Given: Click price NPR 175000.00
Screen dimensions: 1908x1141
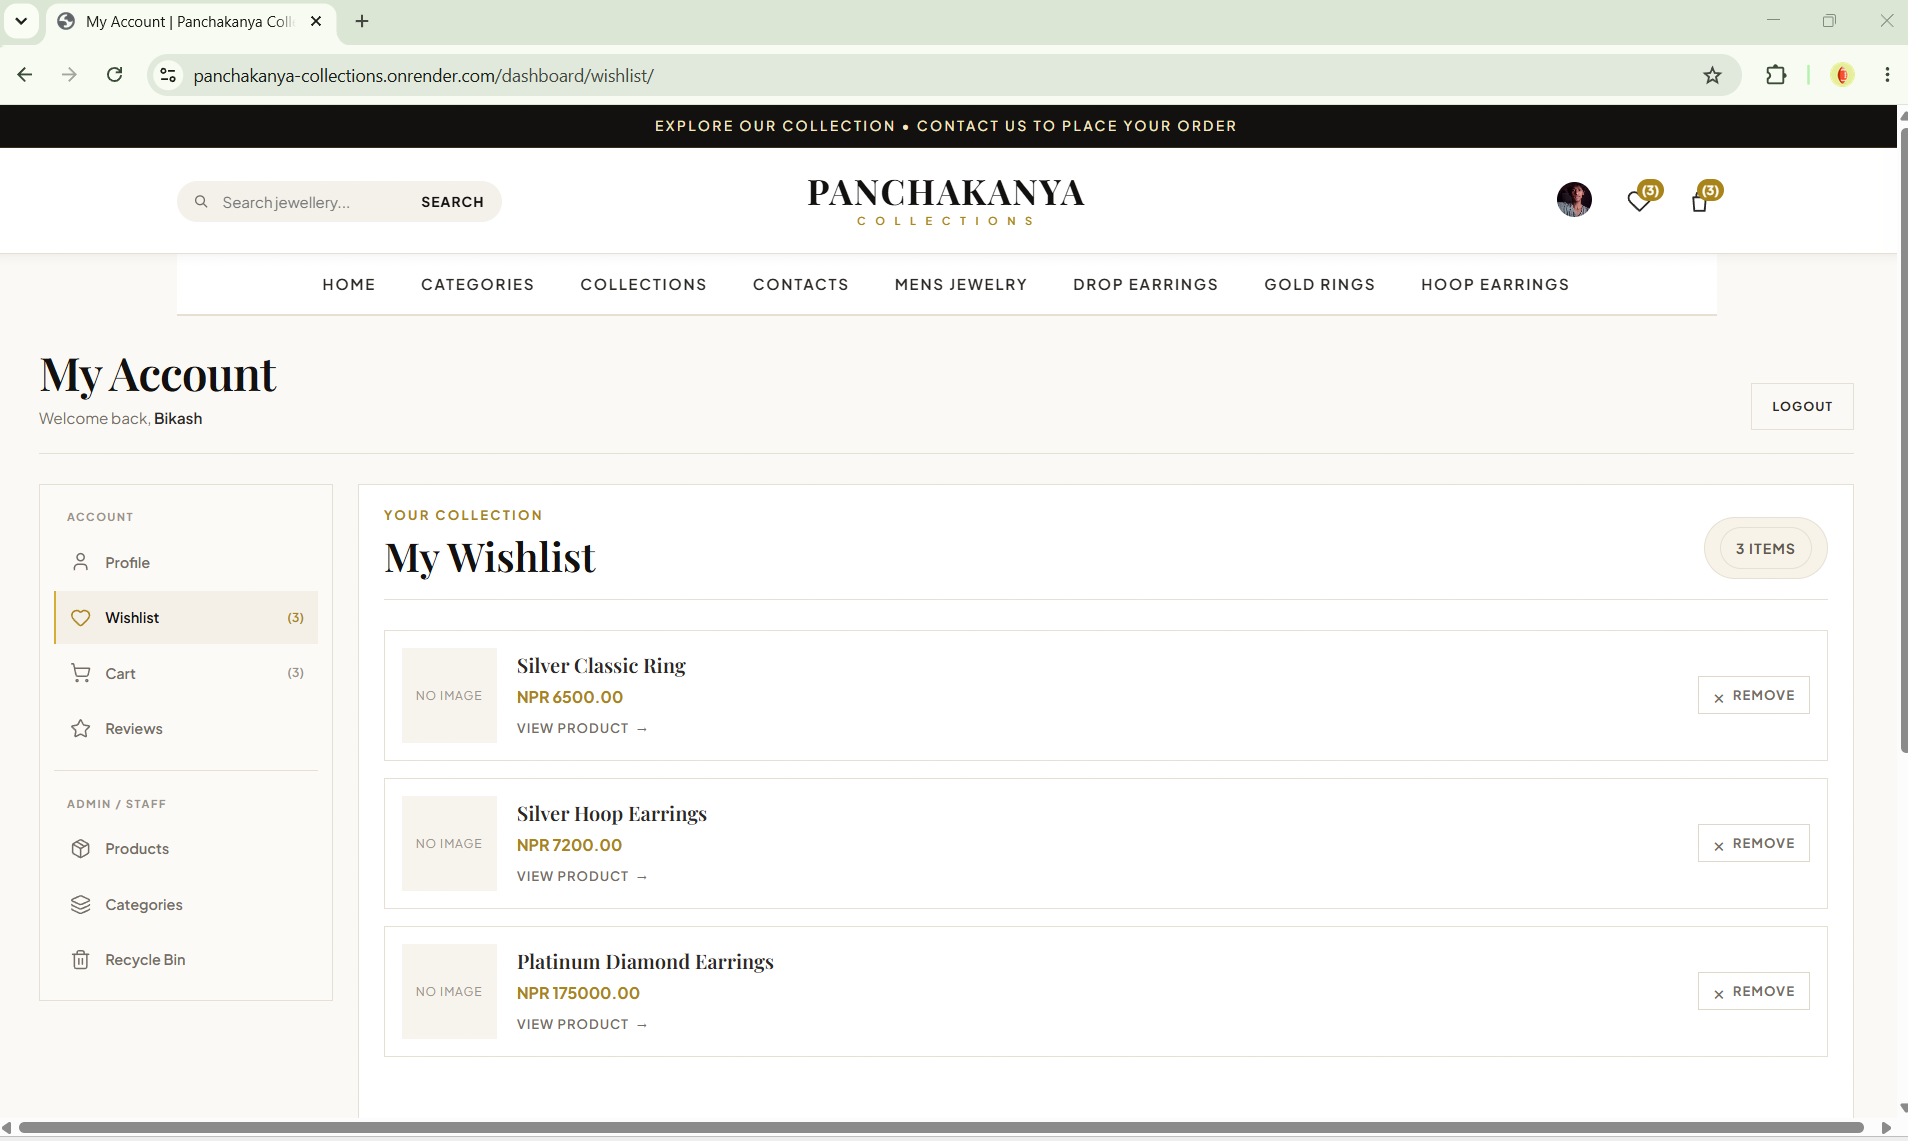Looking at the screenshot, I should click(x=578, y=993).
